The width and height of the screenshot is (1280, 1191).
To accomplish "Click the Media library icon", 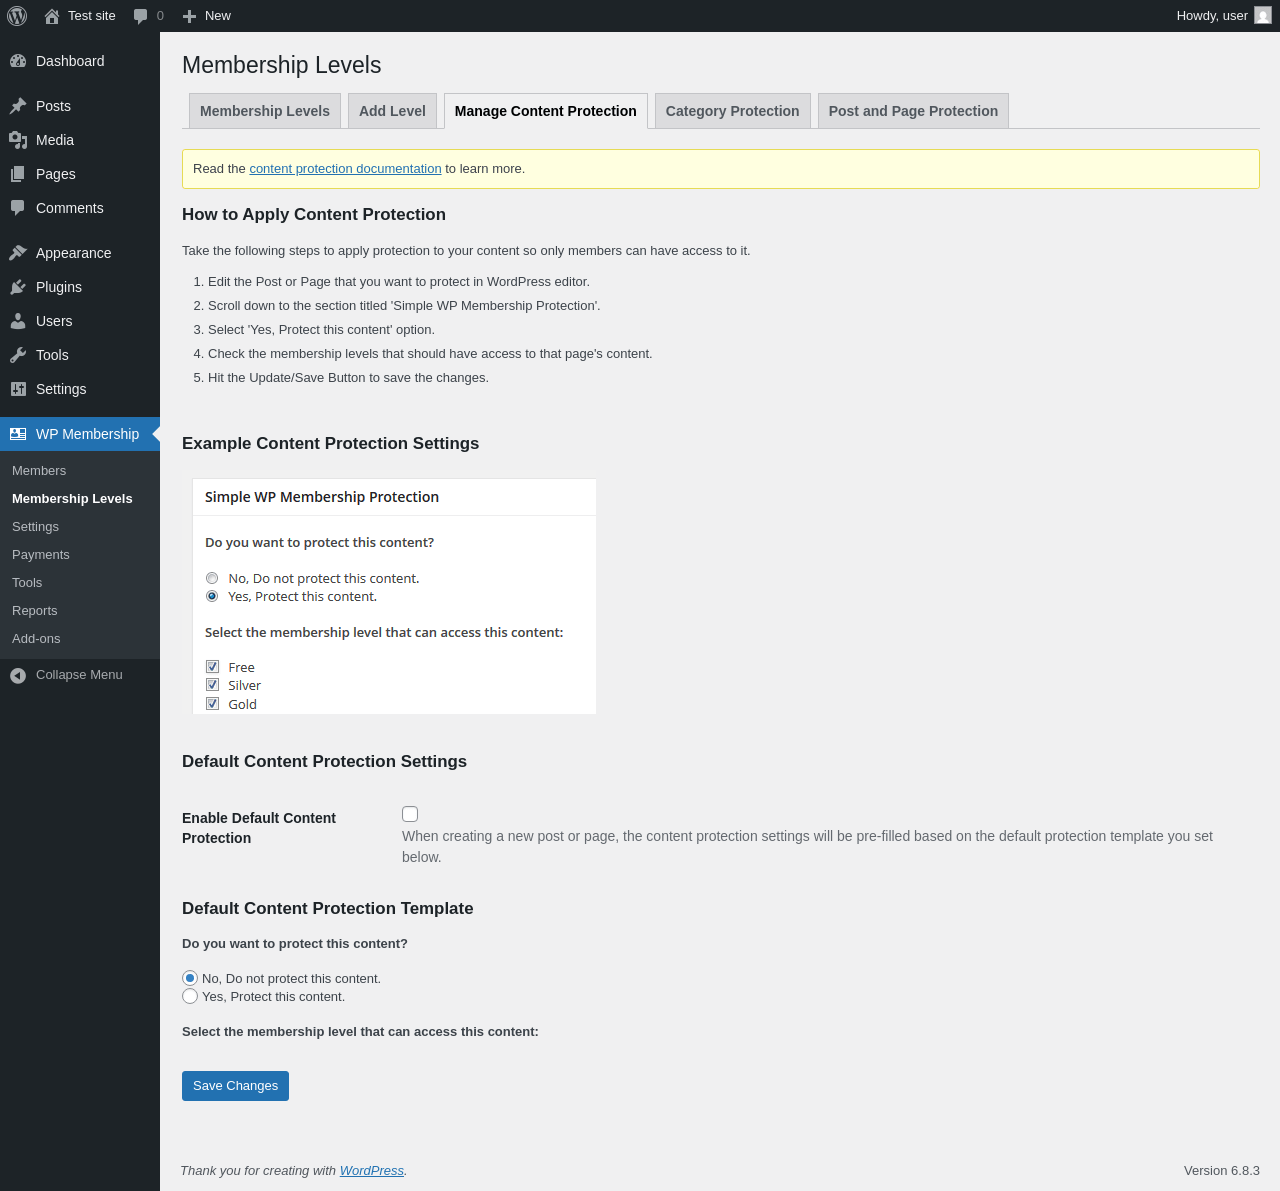I will [18, 140].
